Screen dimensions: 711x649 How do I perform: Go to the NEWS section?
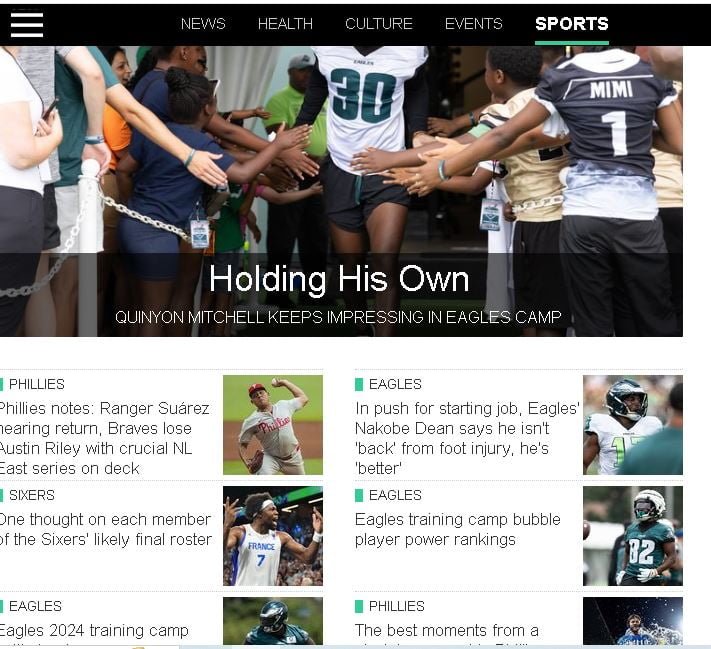click(x=203, y=24)
